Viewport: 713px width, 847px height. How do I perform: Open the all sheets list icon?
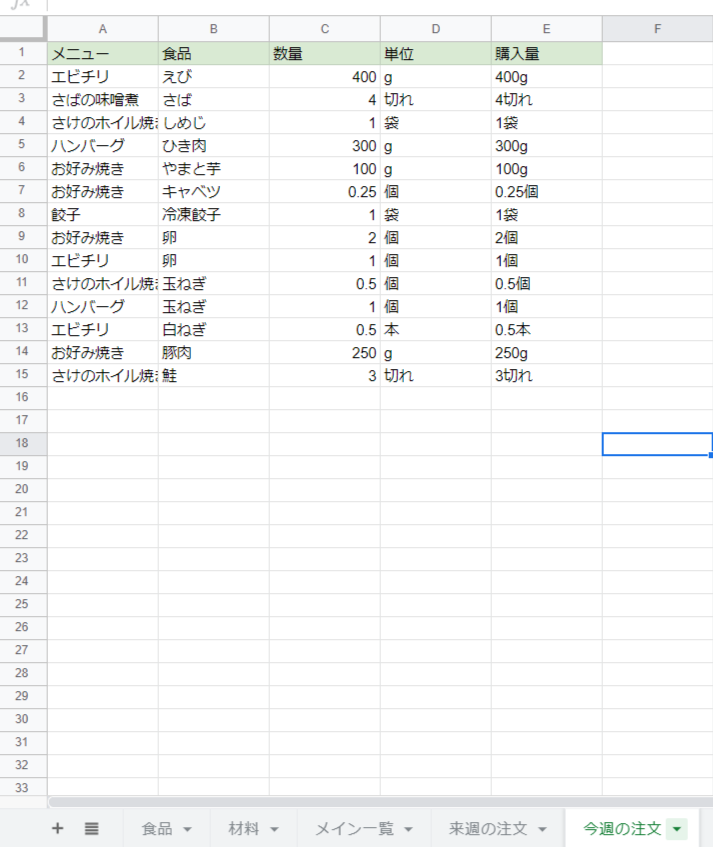(91, 828)
